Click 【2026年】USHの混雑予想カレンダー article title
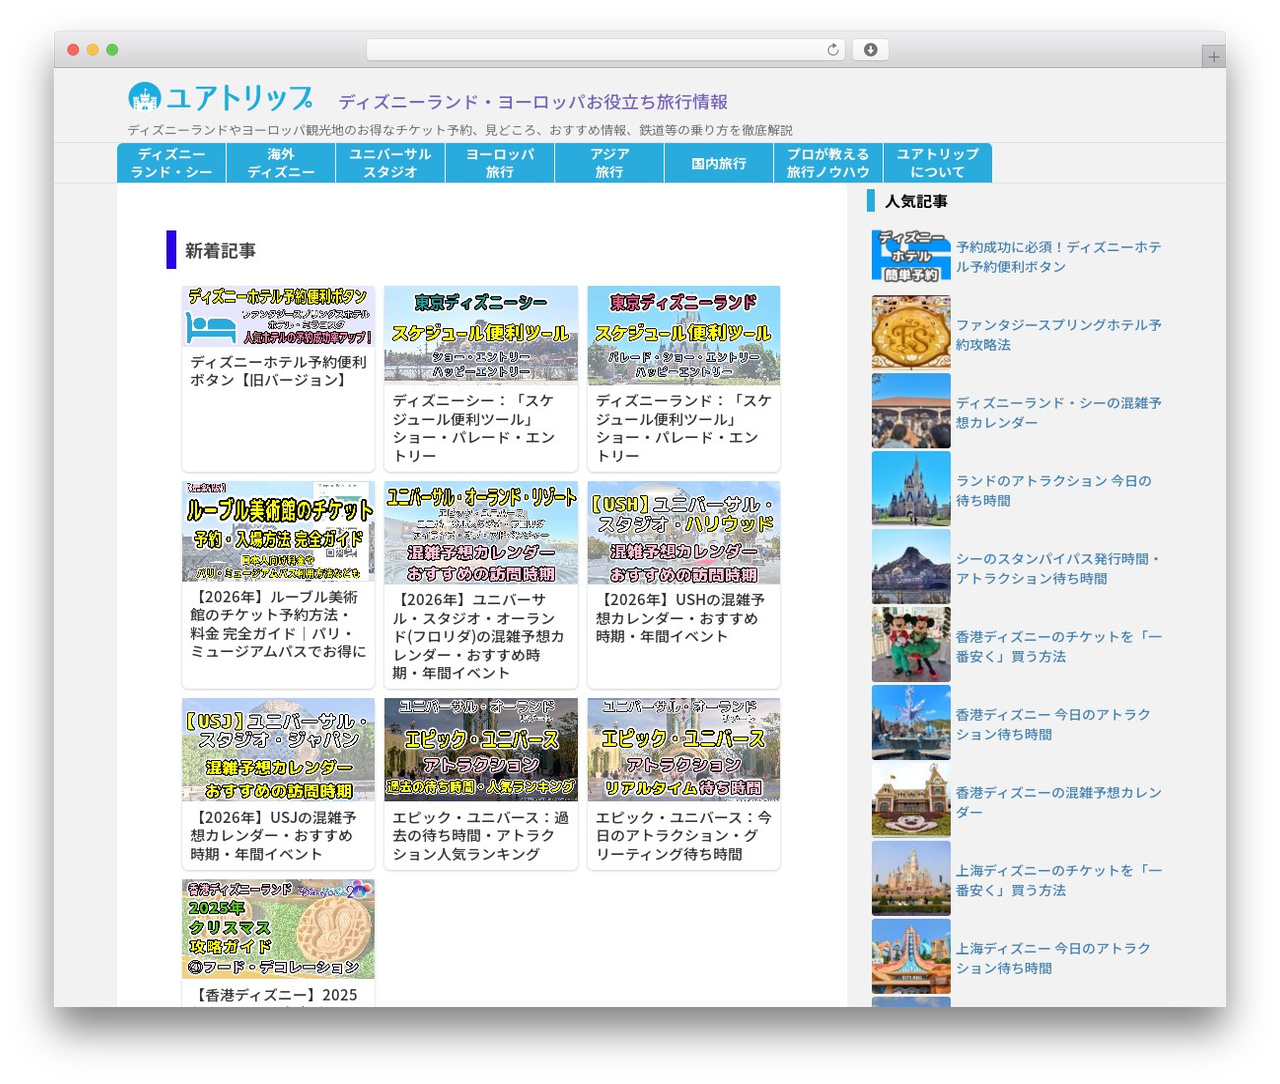The image size is (1280, 1084). [681, 617]
